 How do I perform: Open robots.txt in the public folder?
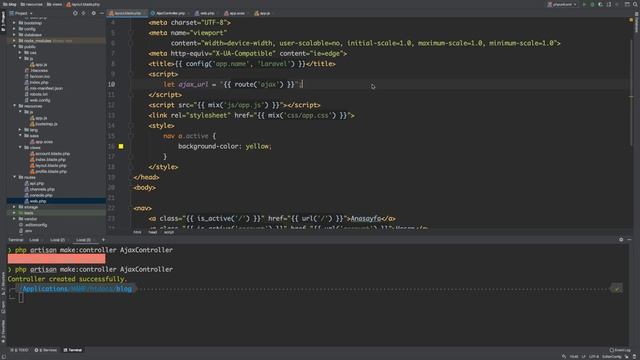coord(36,94)
